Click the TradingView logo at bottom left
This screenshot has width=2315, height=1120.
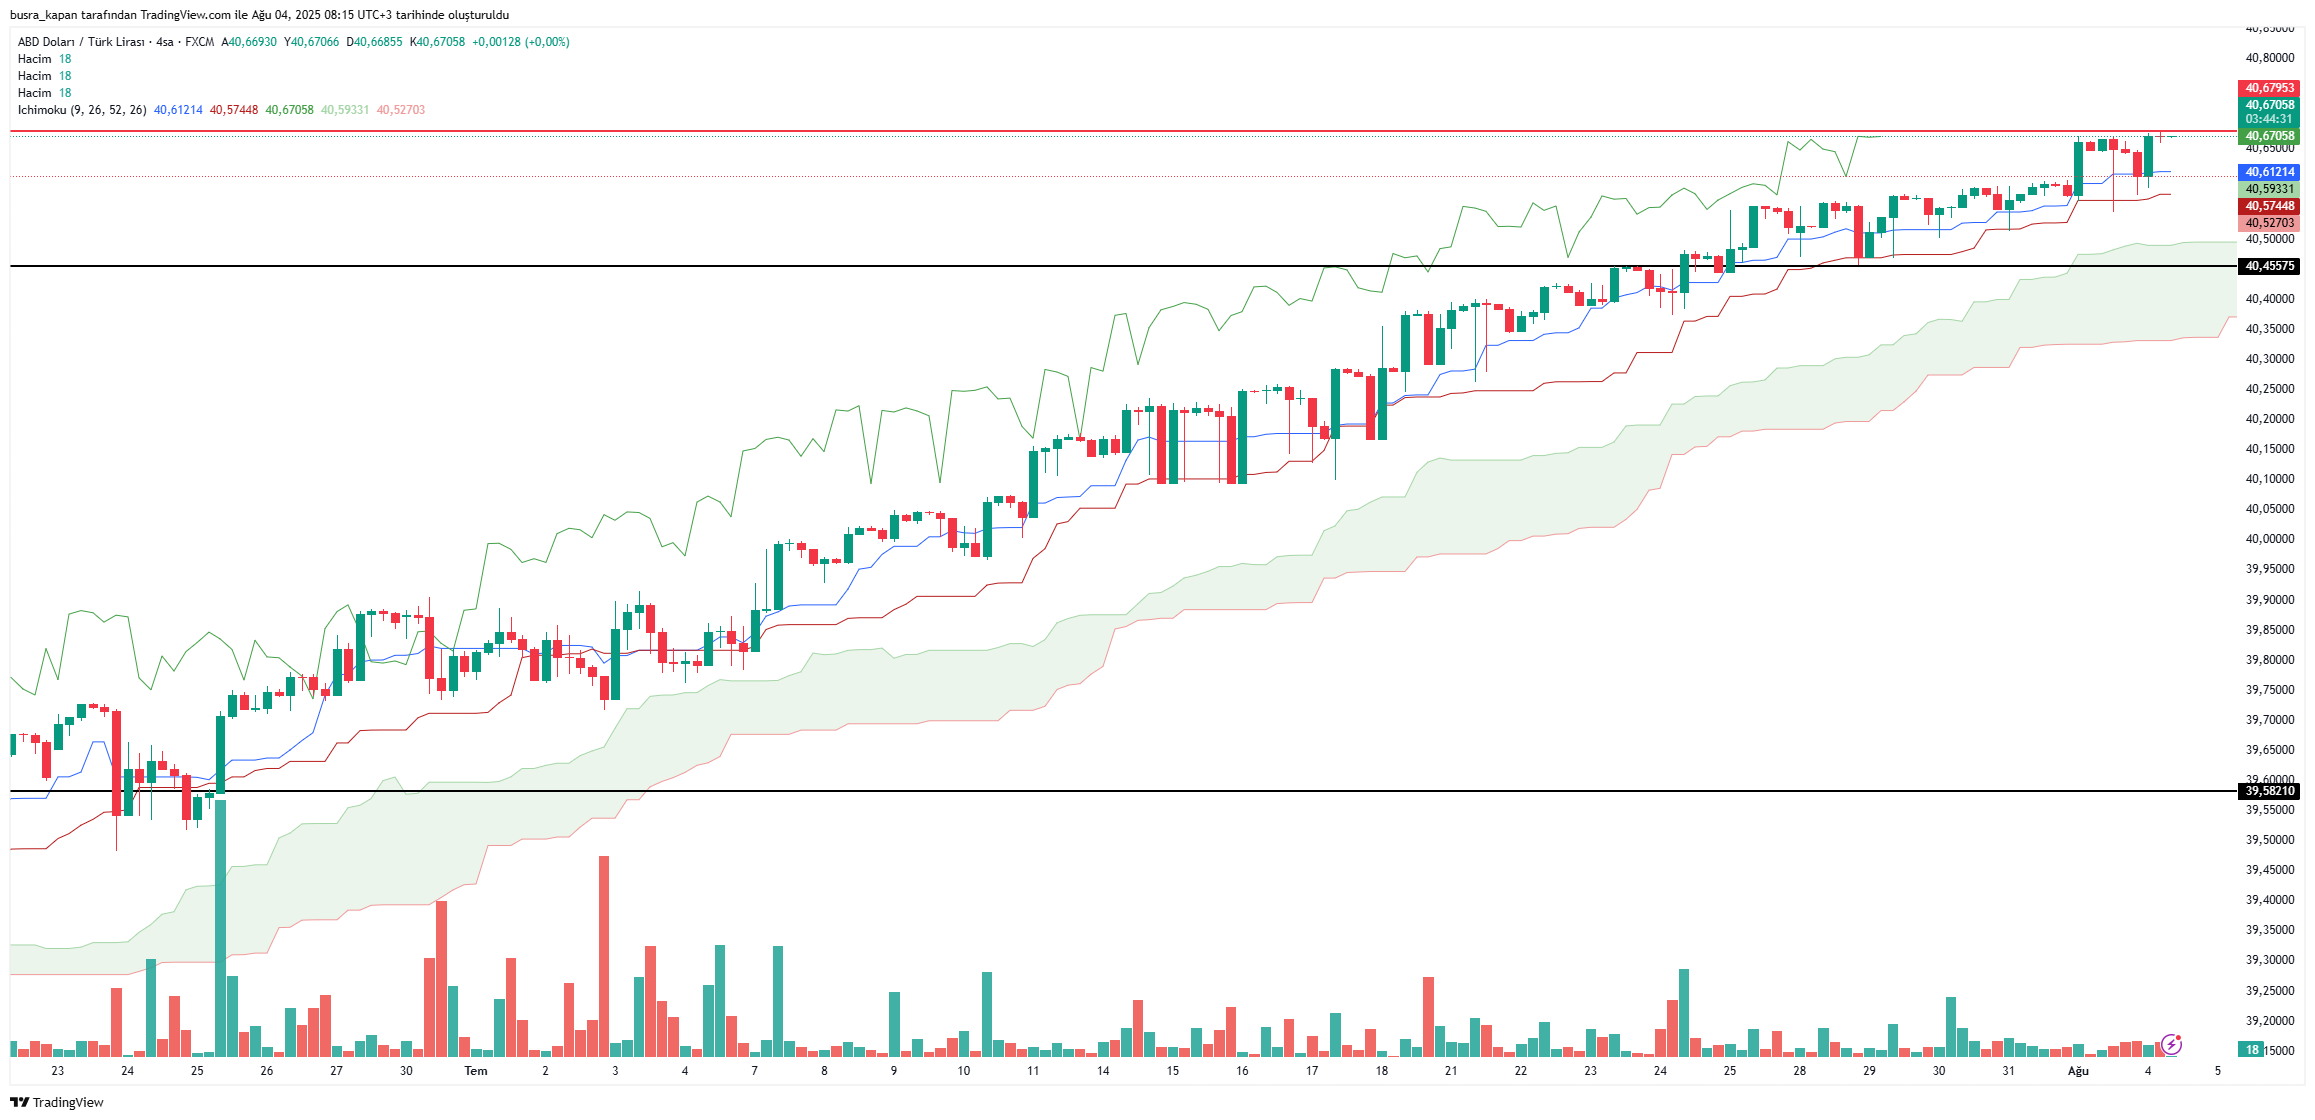tap(57, 1102)
